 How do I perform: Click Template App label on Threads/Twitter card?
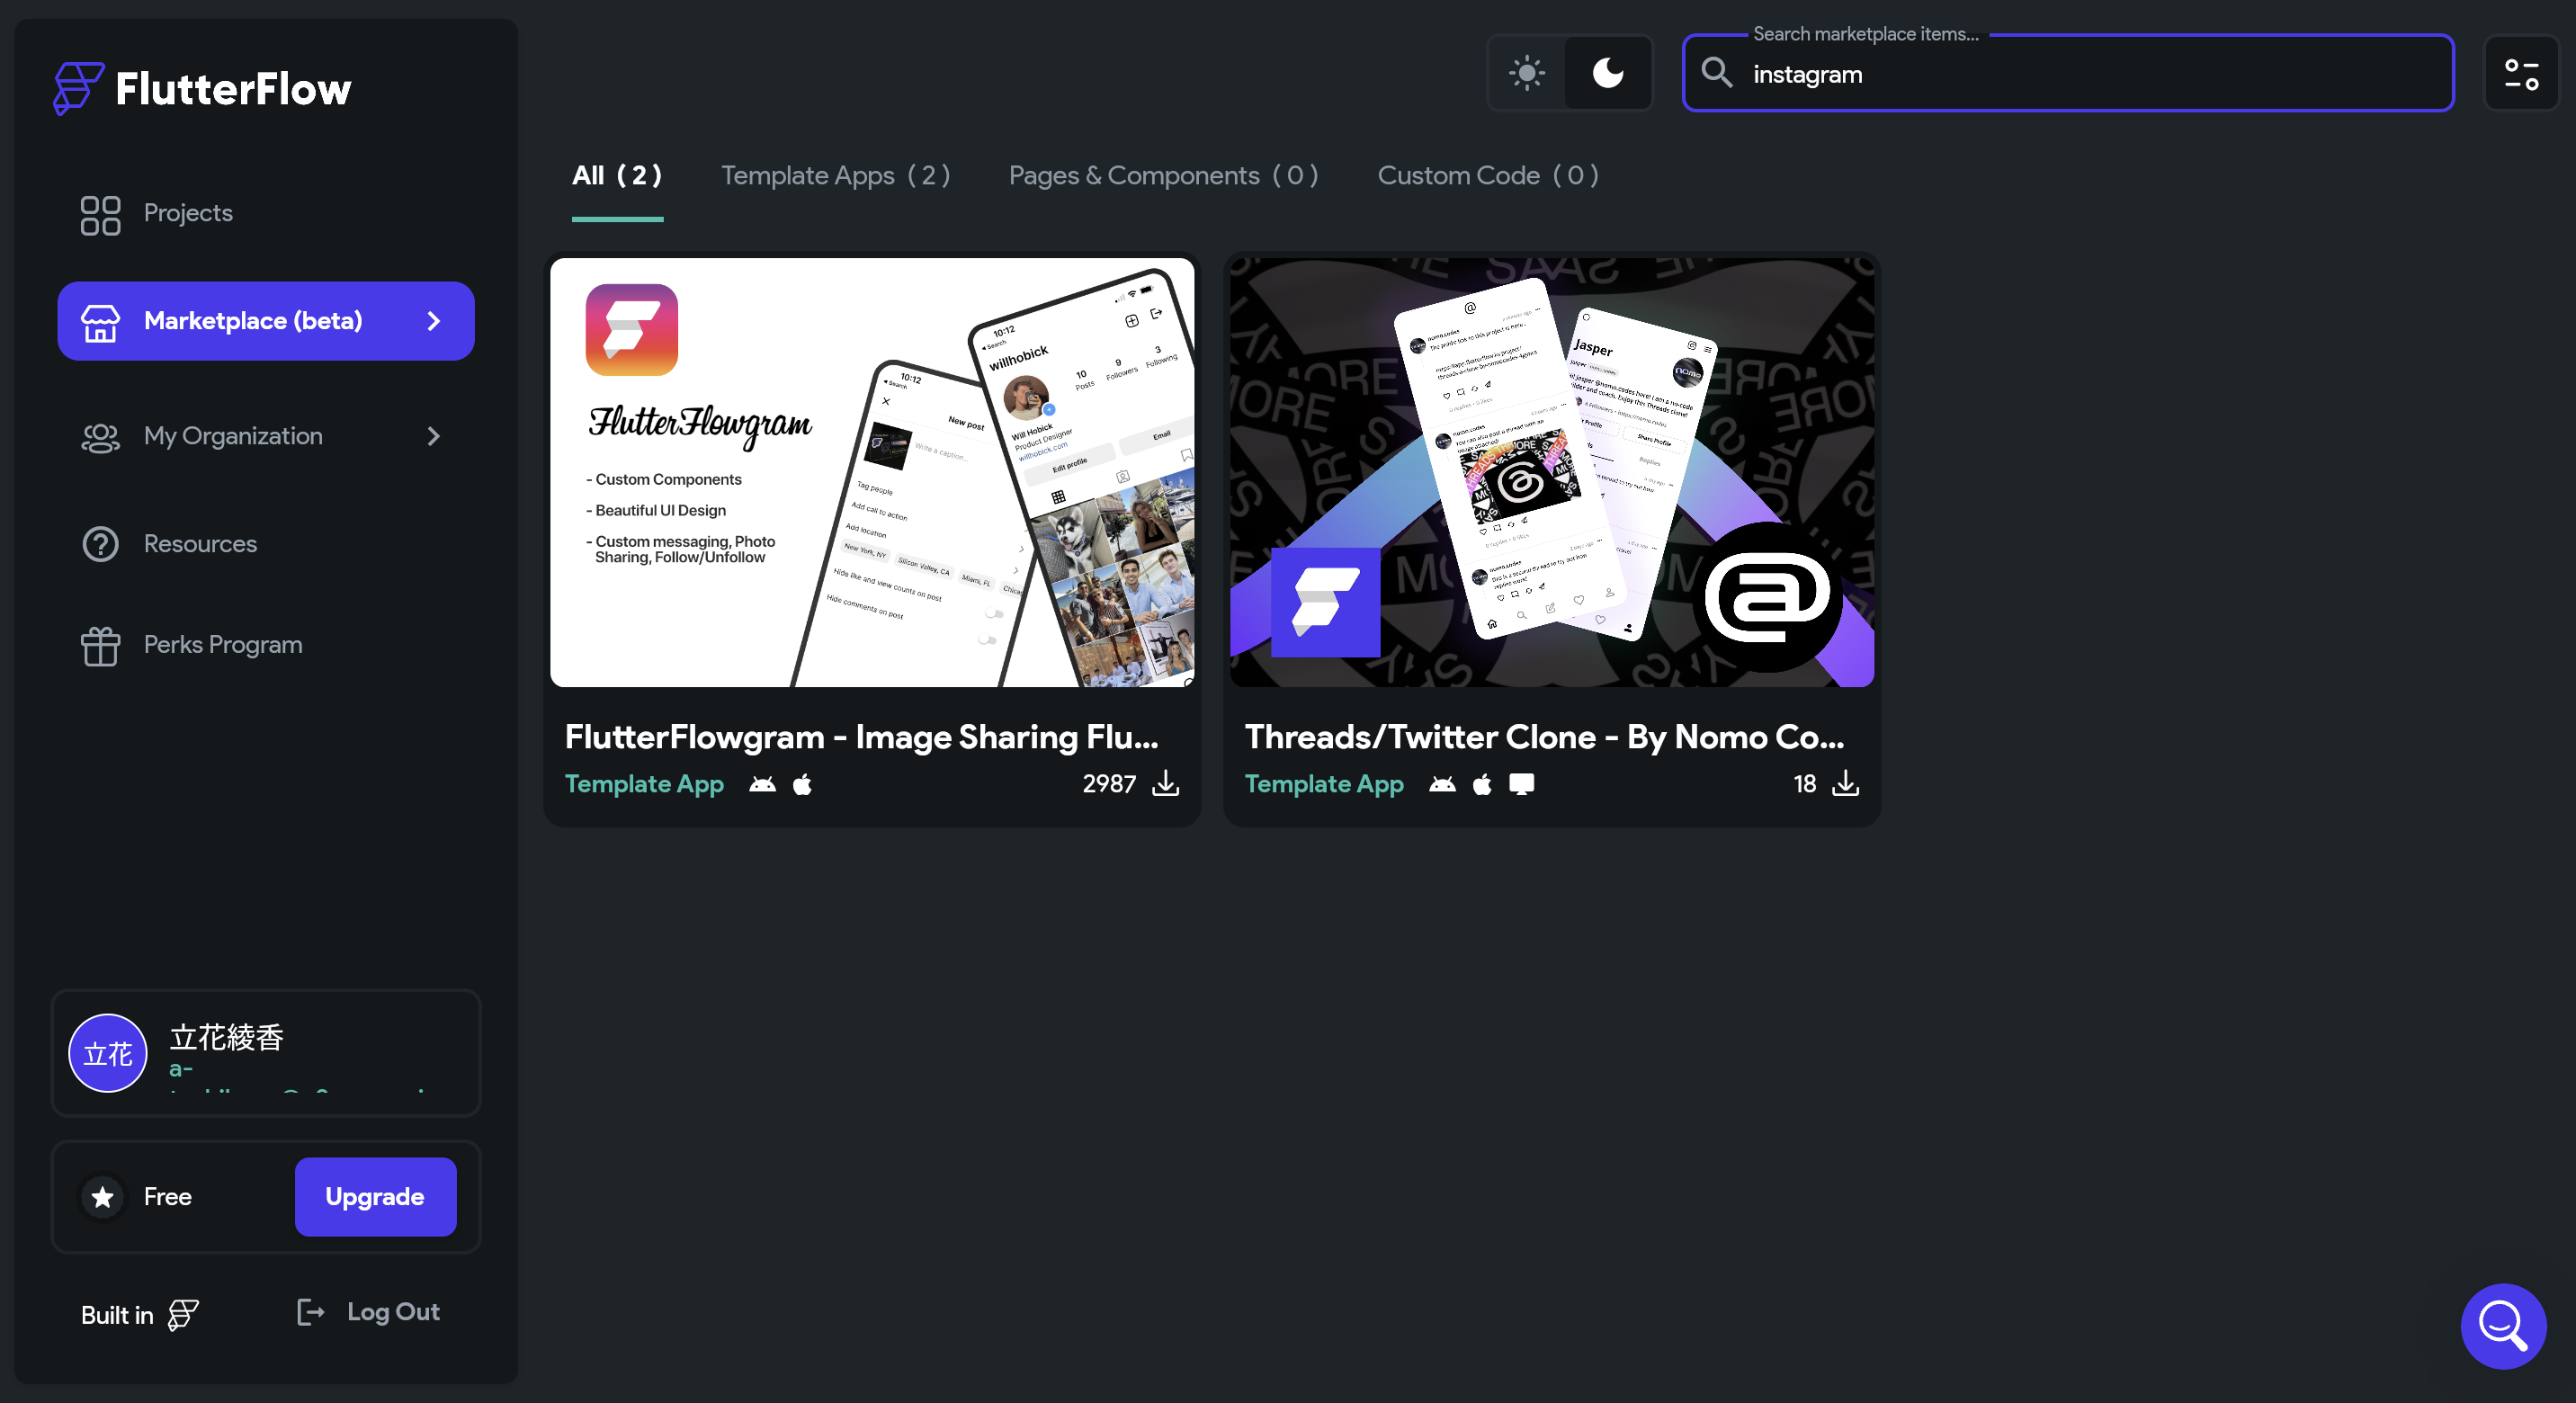pos(1324,784)
